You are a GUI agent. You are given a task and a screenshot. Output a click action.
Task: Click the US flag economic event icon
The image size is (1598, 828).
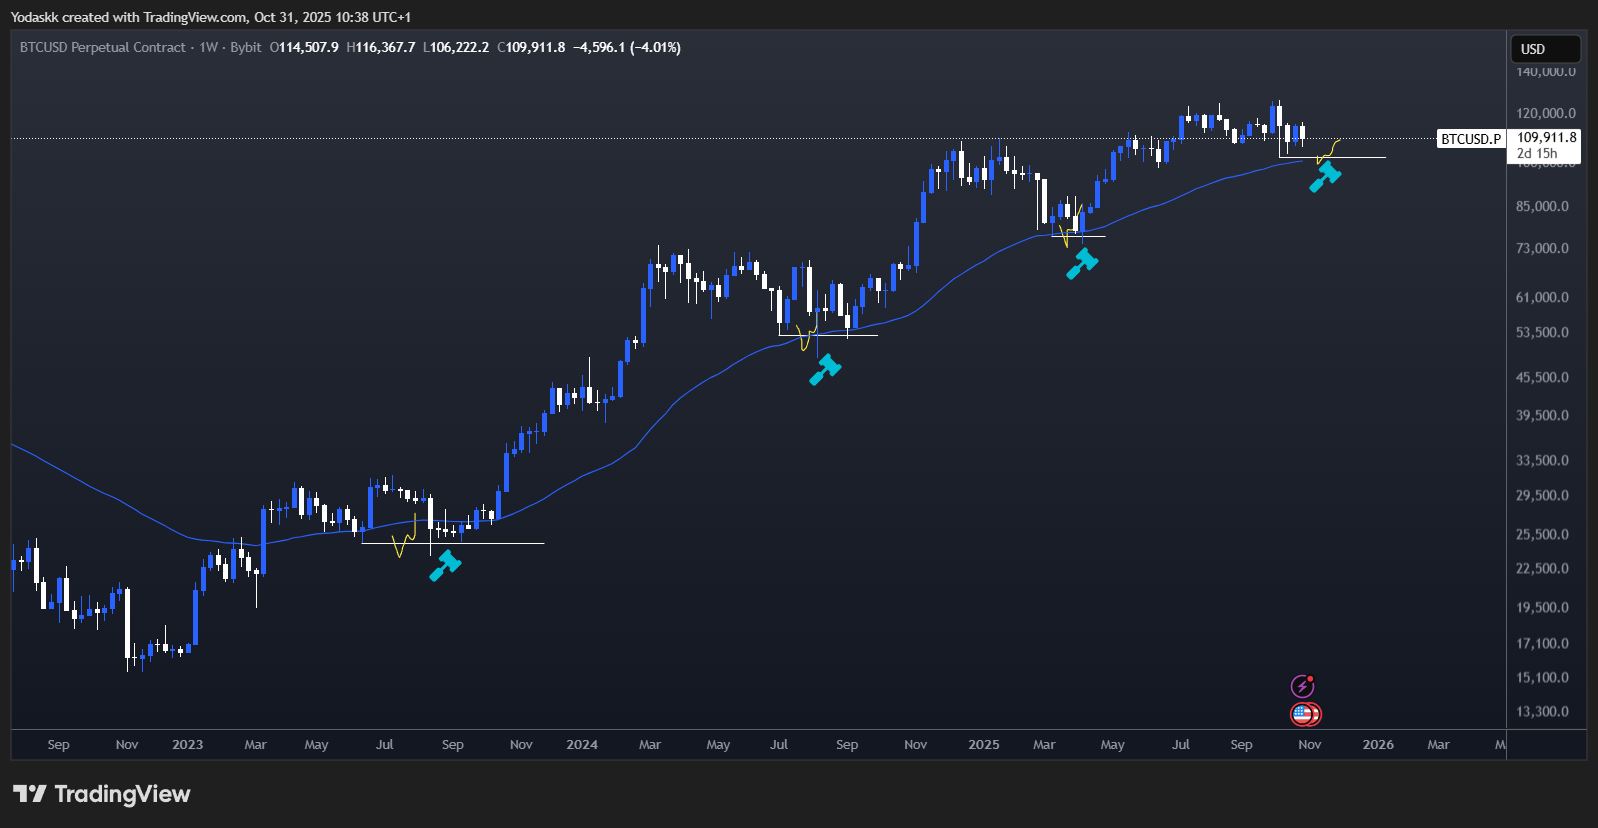[1304, 714]
